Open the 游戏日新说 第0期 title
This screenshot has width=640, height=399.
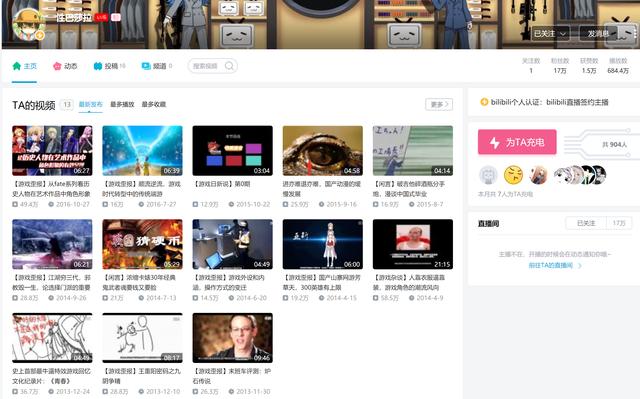[222, 184]
